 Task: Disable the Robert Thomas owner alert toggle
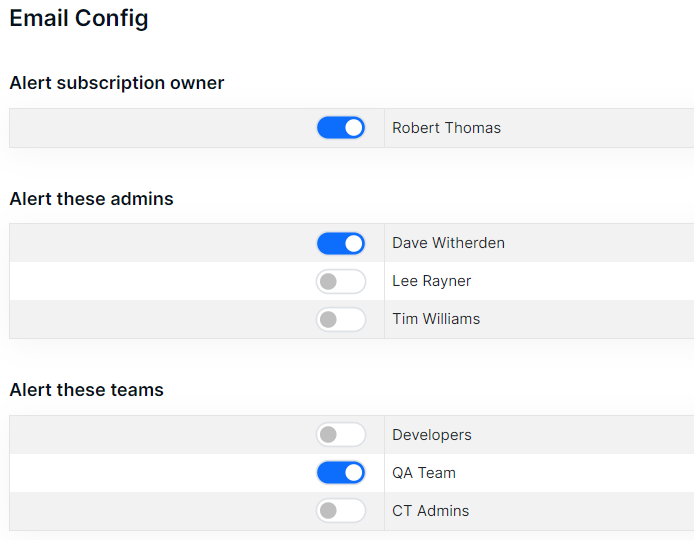[x=341, y=128]
